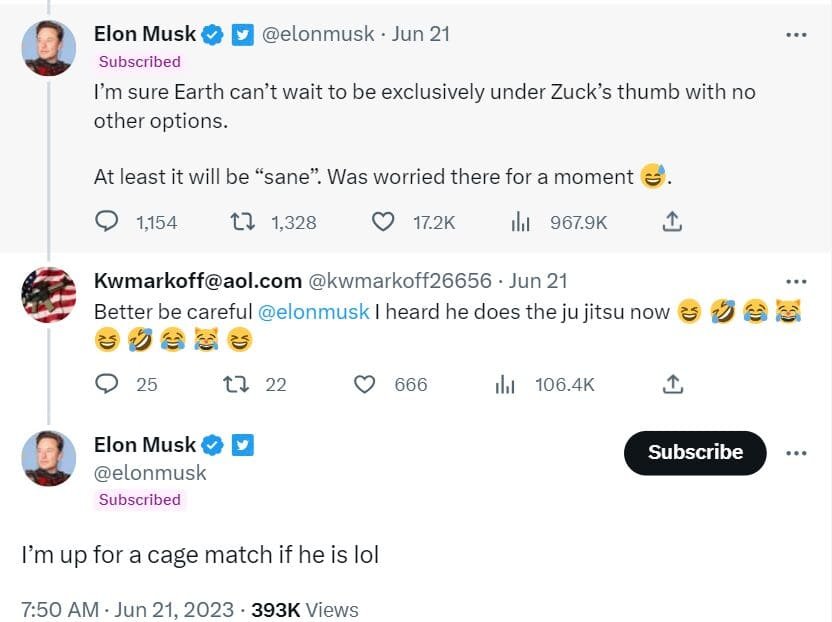
Task: Open the reply icon showing 25
Action: coord(106,384)
